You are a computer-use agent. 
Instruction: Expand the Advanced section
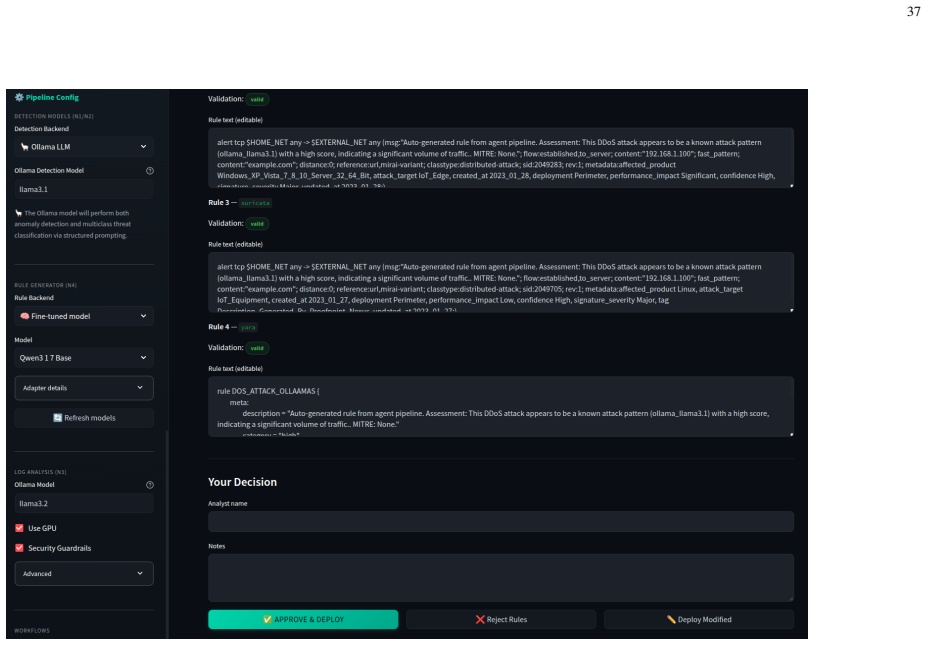84,573
